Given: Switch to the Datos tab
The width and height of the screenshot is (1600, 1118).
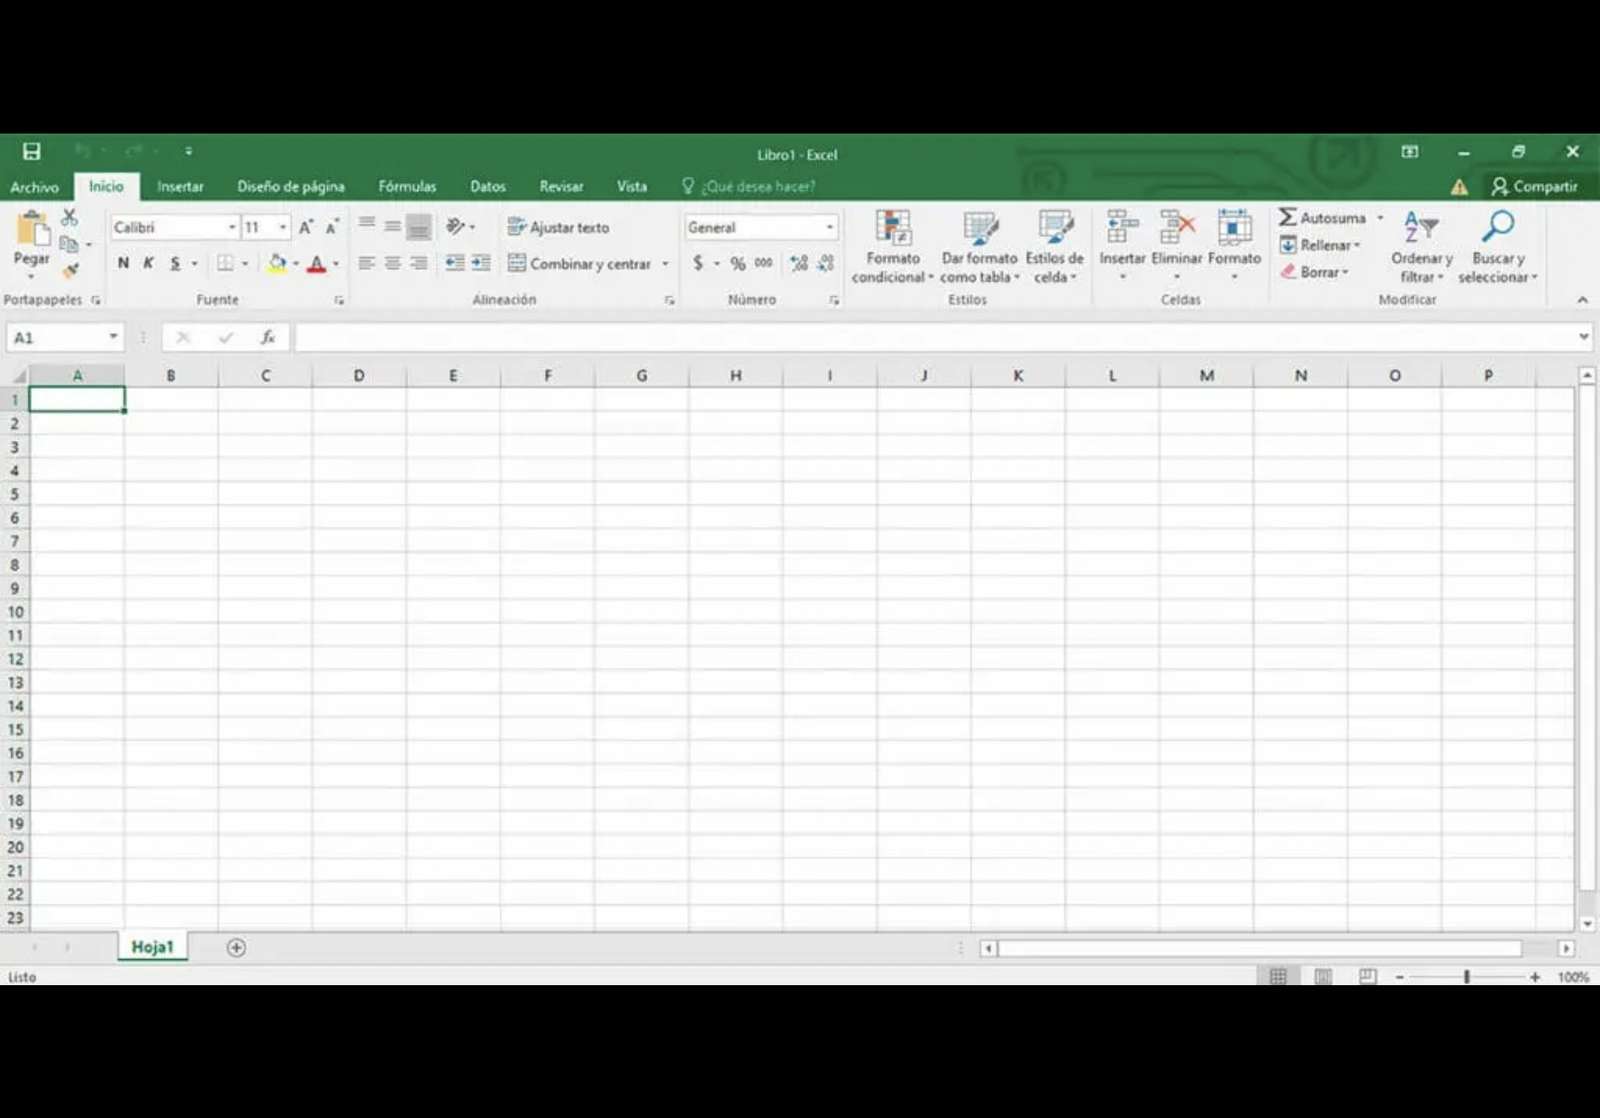Looking at the screenshot, I should [488, 187].
